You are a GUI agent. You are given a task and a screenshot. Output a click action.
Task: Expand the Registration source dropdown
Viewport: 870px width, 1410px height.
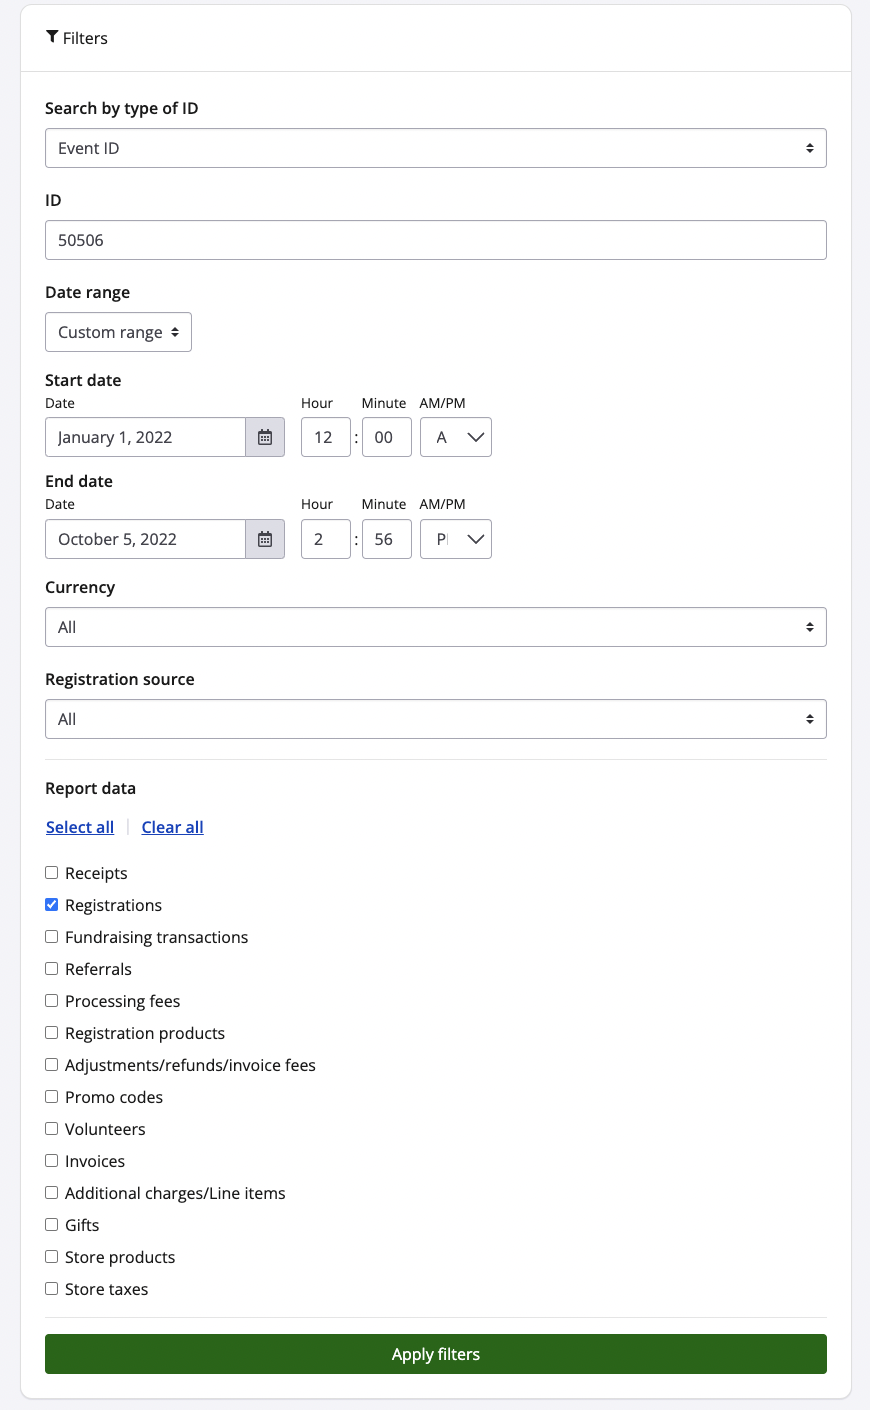(x=435, y=719)
